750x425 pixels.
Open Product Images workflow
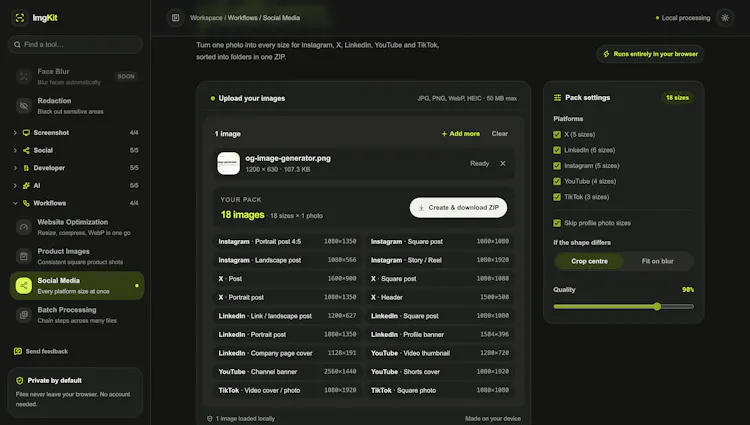77,256
